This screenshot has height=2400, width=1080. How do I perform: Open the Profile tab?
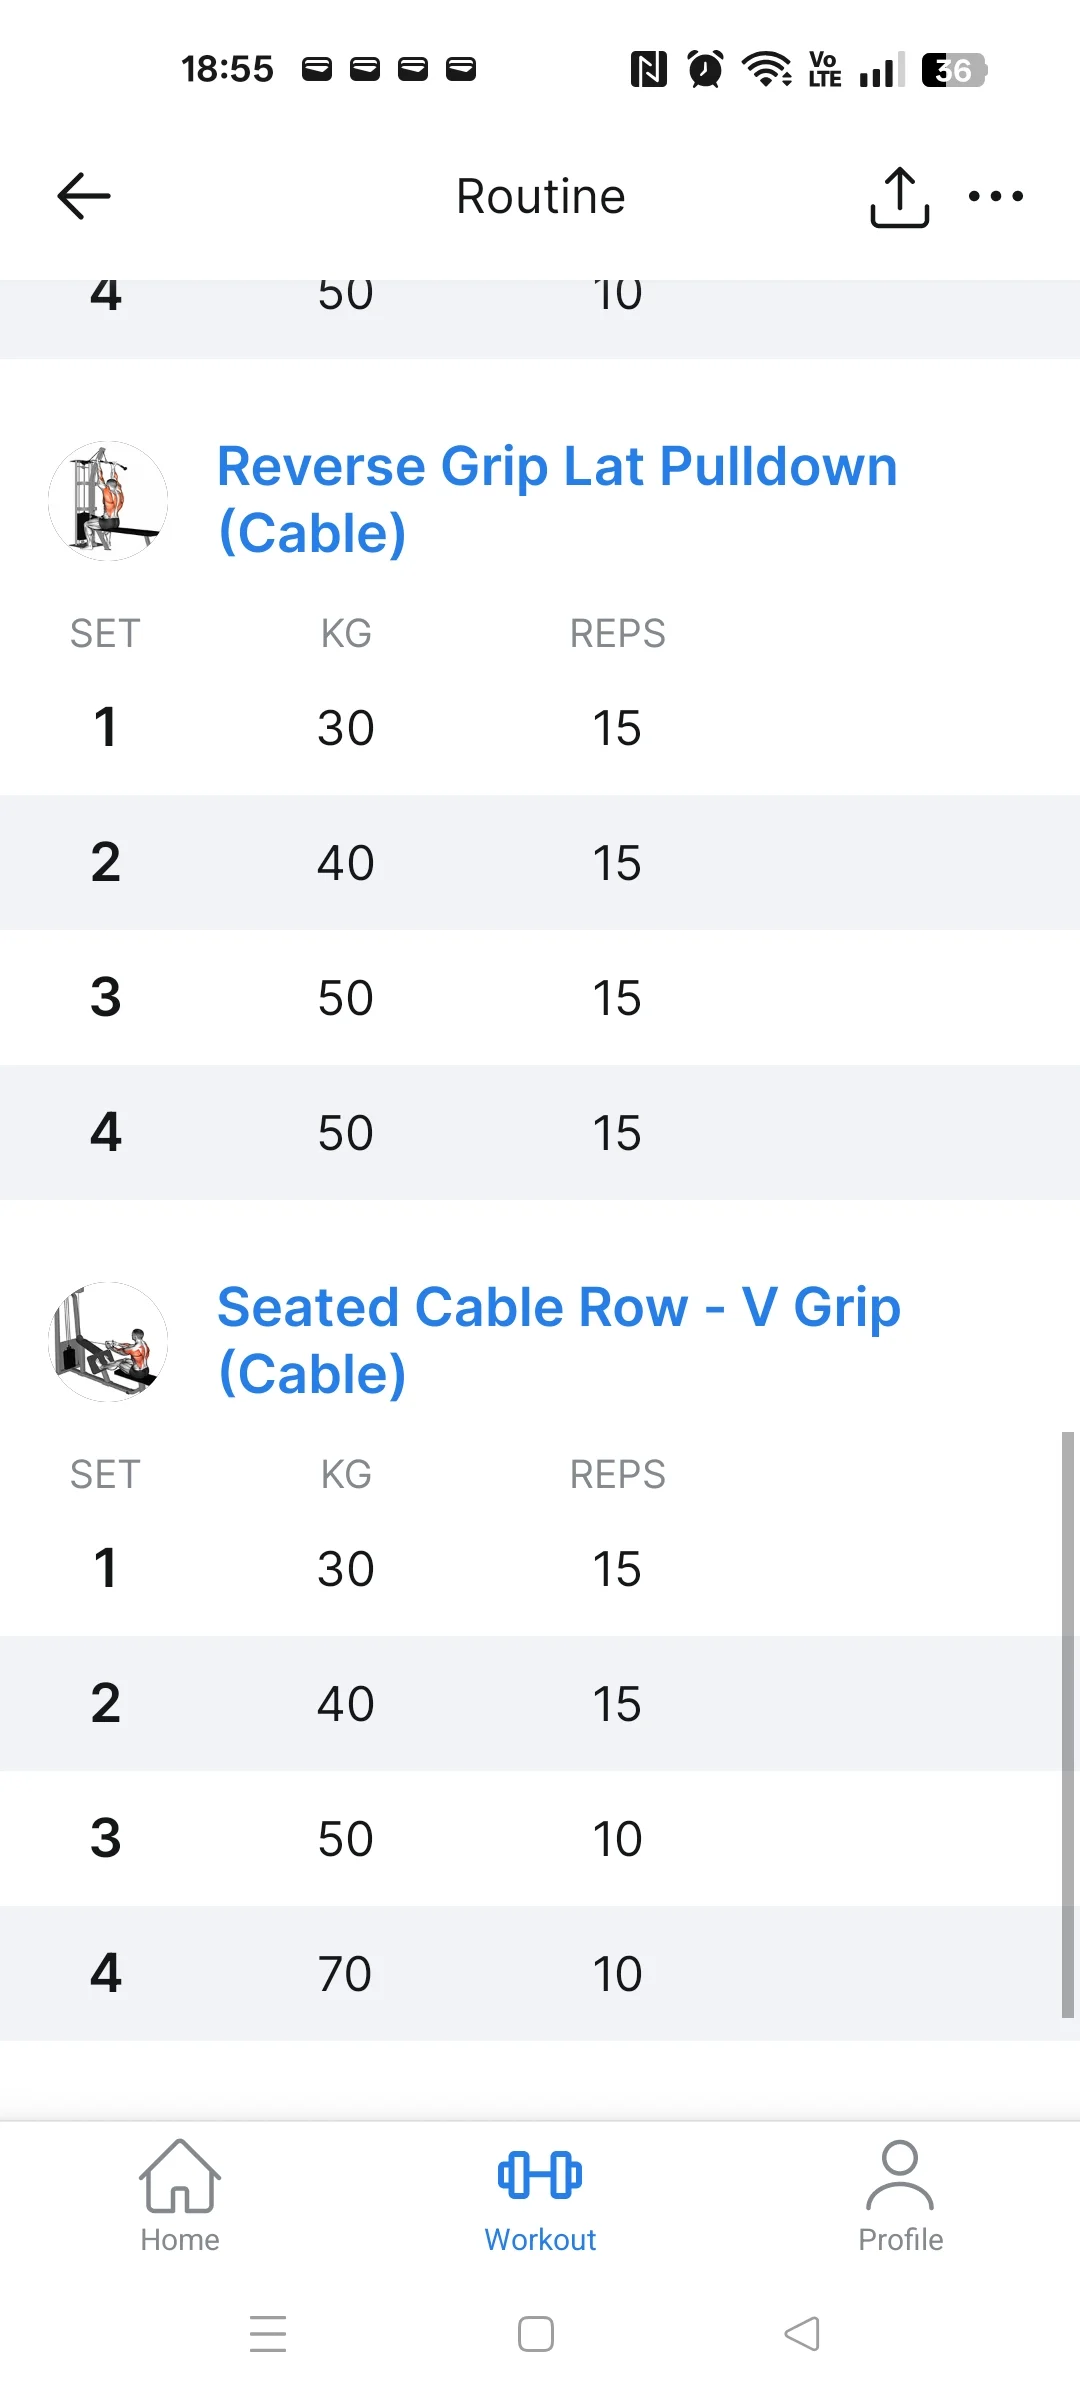click(x=900, y=2197)
